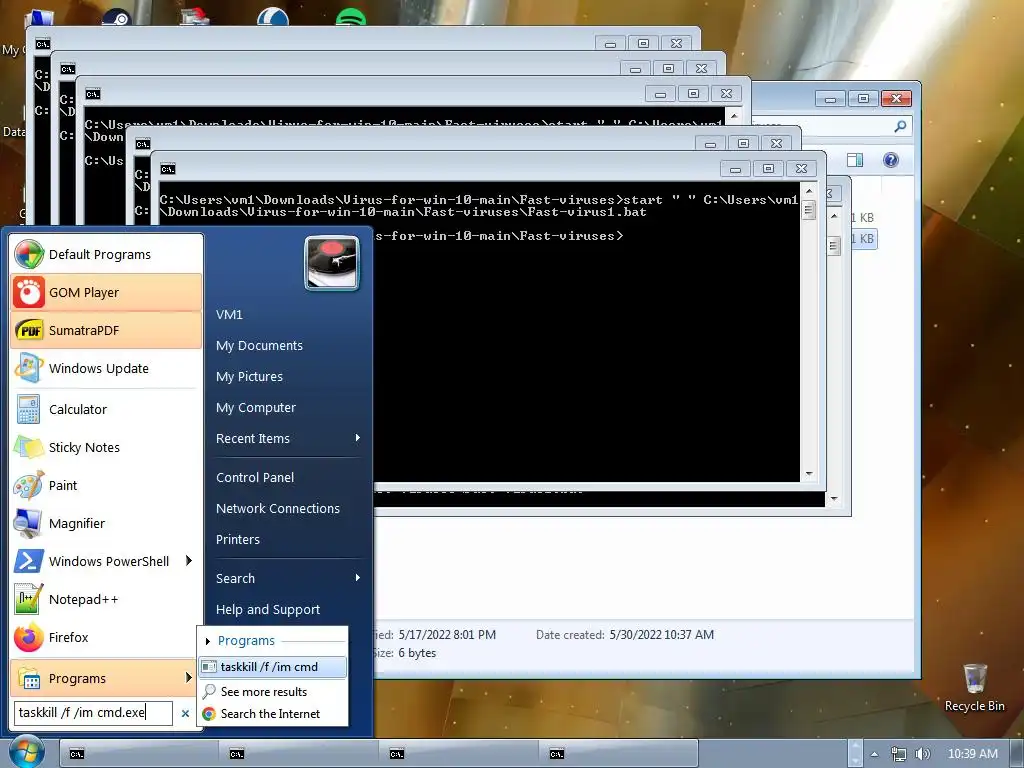Switch to the first cmd taskbar button
The width and height of the screenshot is (1024, 768).
pyautogui.click(x=139, y=754)
